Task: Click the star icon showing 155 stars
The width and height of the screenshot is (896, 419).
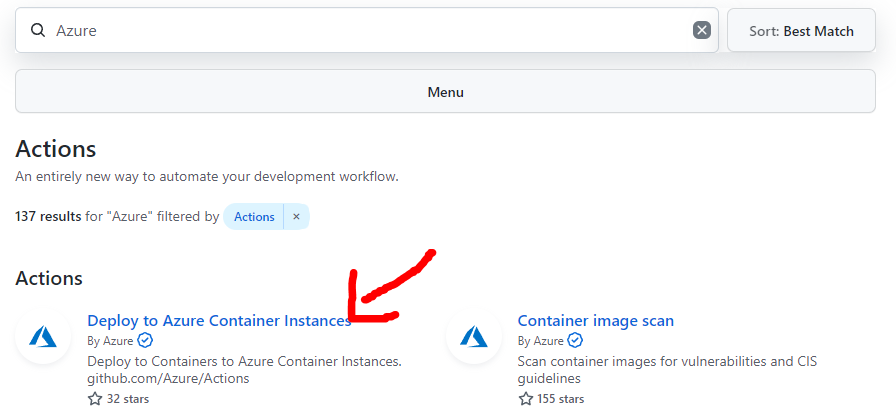Action: (x=525, y=399)
